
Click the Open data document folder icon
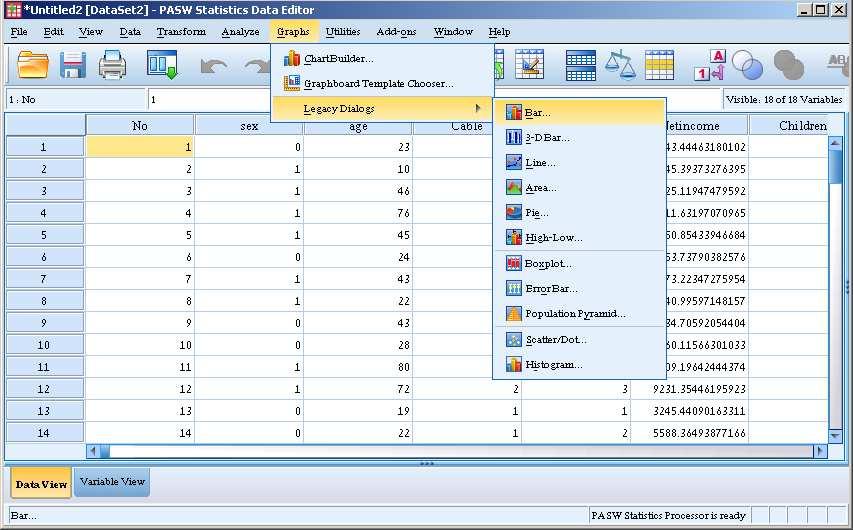[33, 65]
